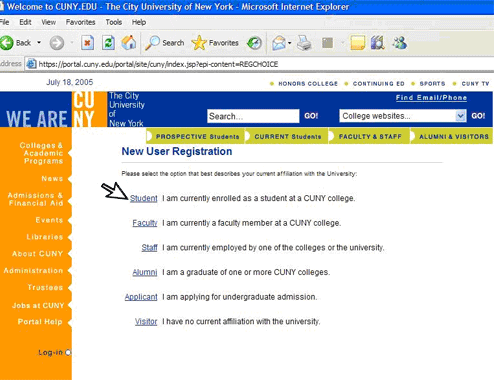The image size is (500, 380).
Task: Open the Back history dropdown arrow
Action: pos(39,43)
